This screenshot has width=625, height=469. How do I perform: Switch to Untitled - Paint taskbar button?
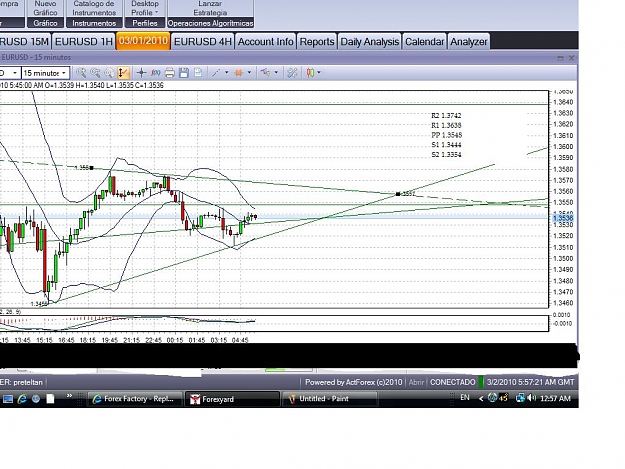click(x=330, y=399)
